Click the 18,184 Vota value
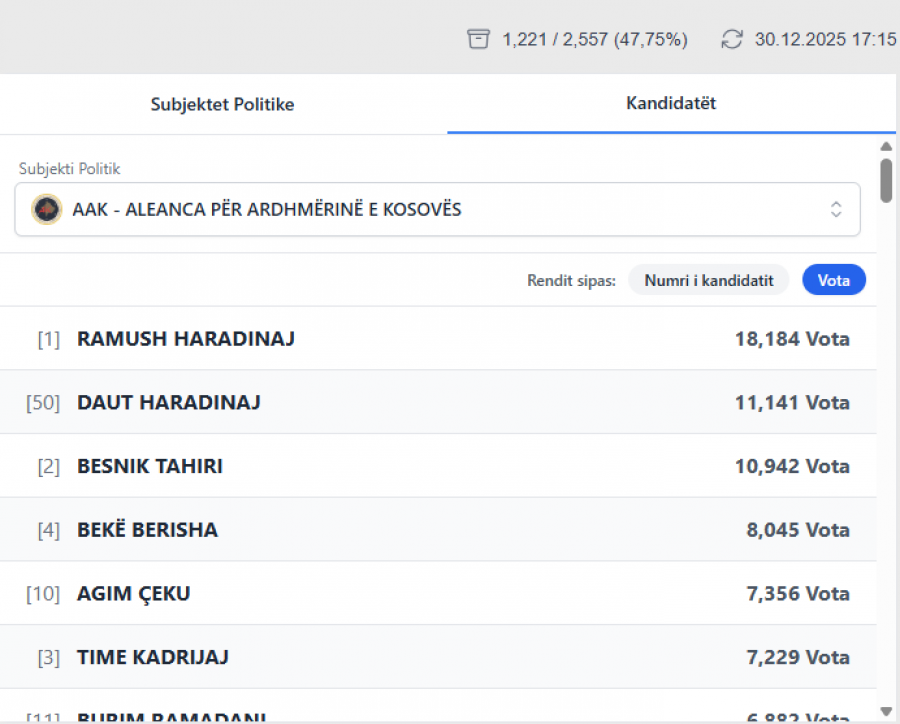The height and width of the screenshot is (724, 900). coord(792,339)
